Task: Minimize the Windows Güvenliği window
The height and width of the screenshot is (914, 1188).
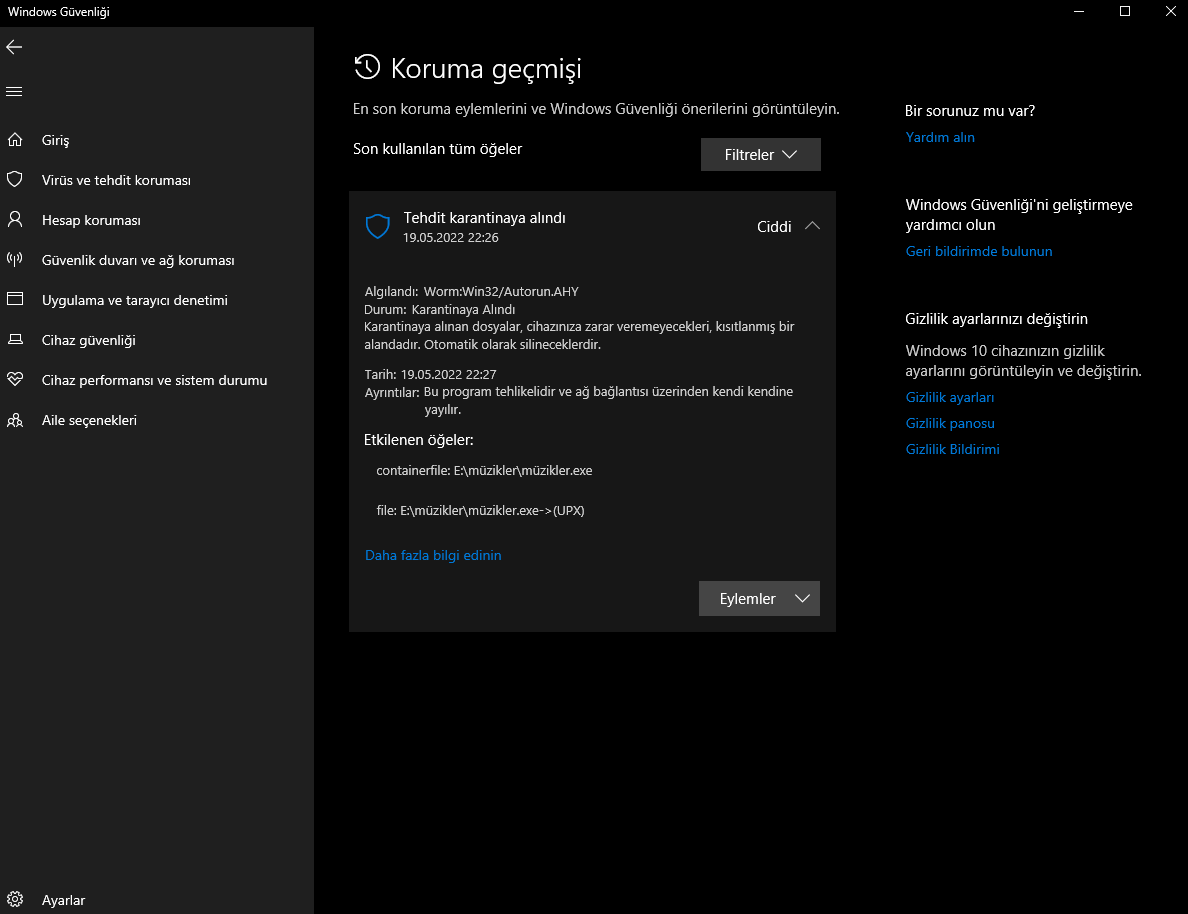Action: [1079, 11]
